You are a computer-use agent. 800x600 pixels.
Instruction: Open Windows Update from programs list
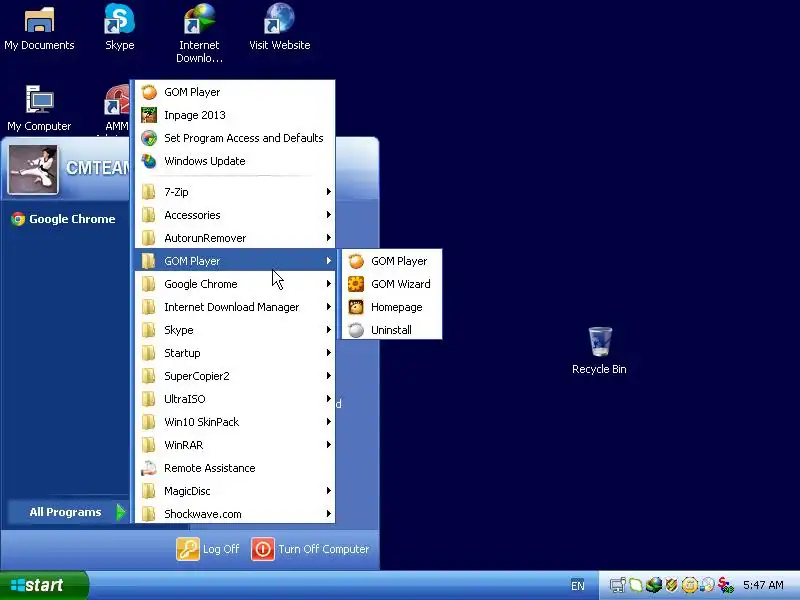pyautogui.click(x=235, y=161)
